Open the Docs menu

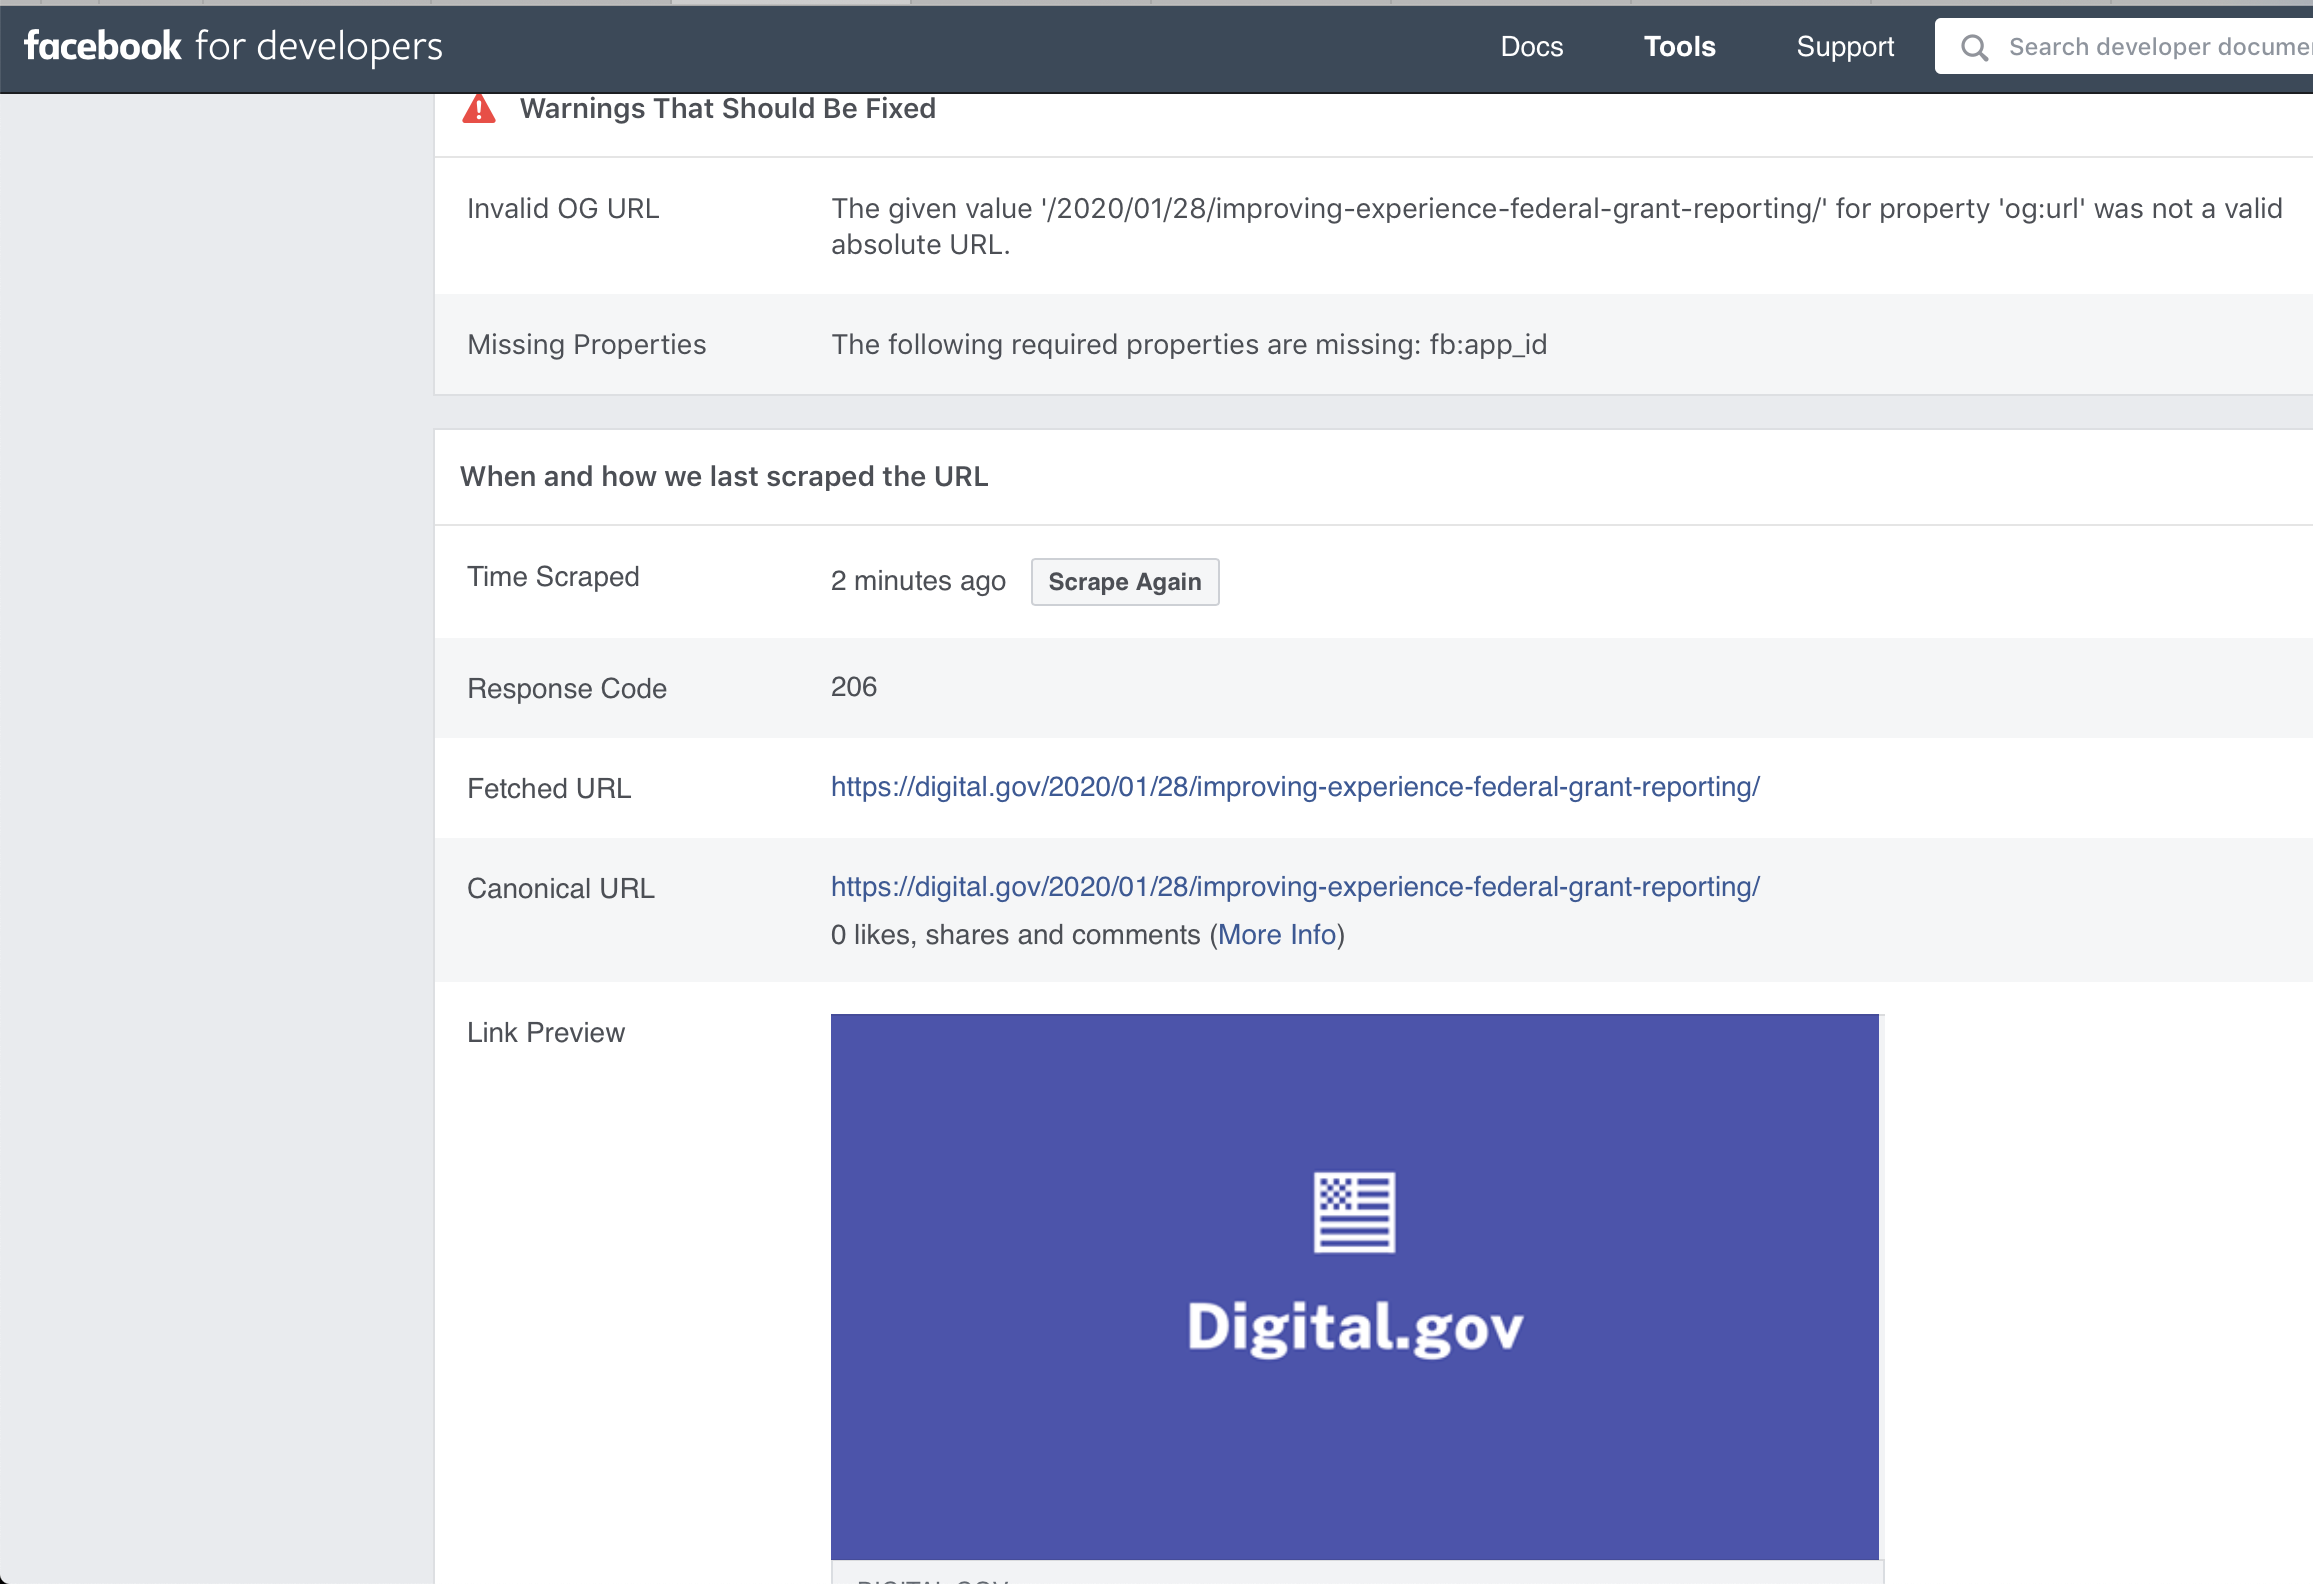pos(1531,46)
